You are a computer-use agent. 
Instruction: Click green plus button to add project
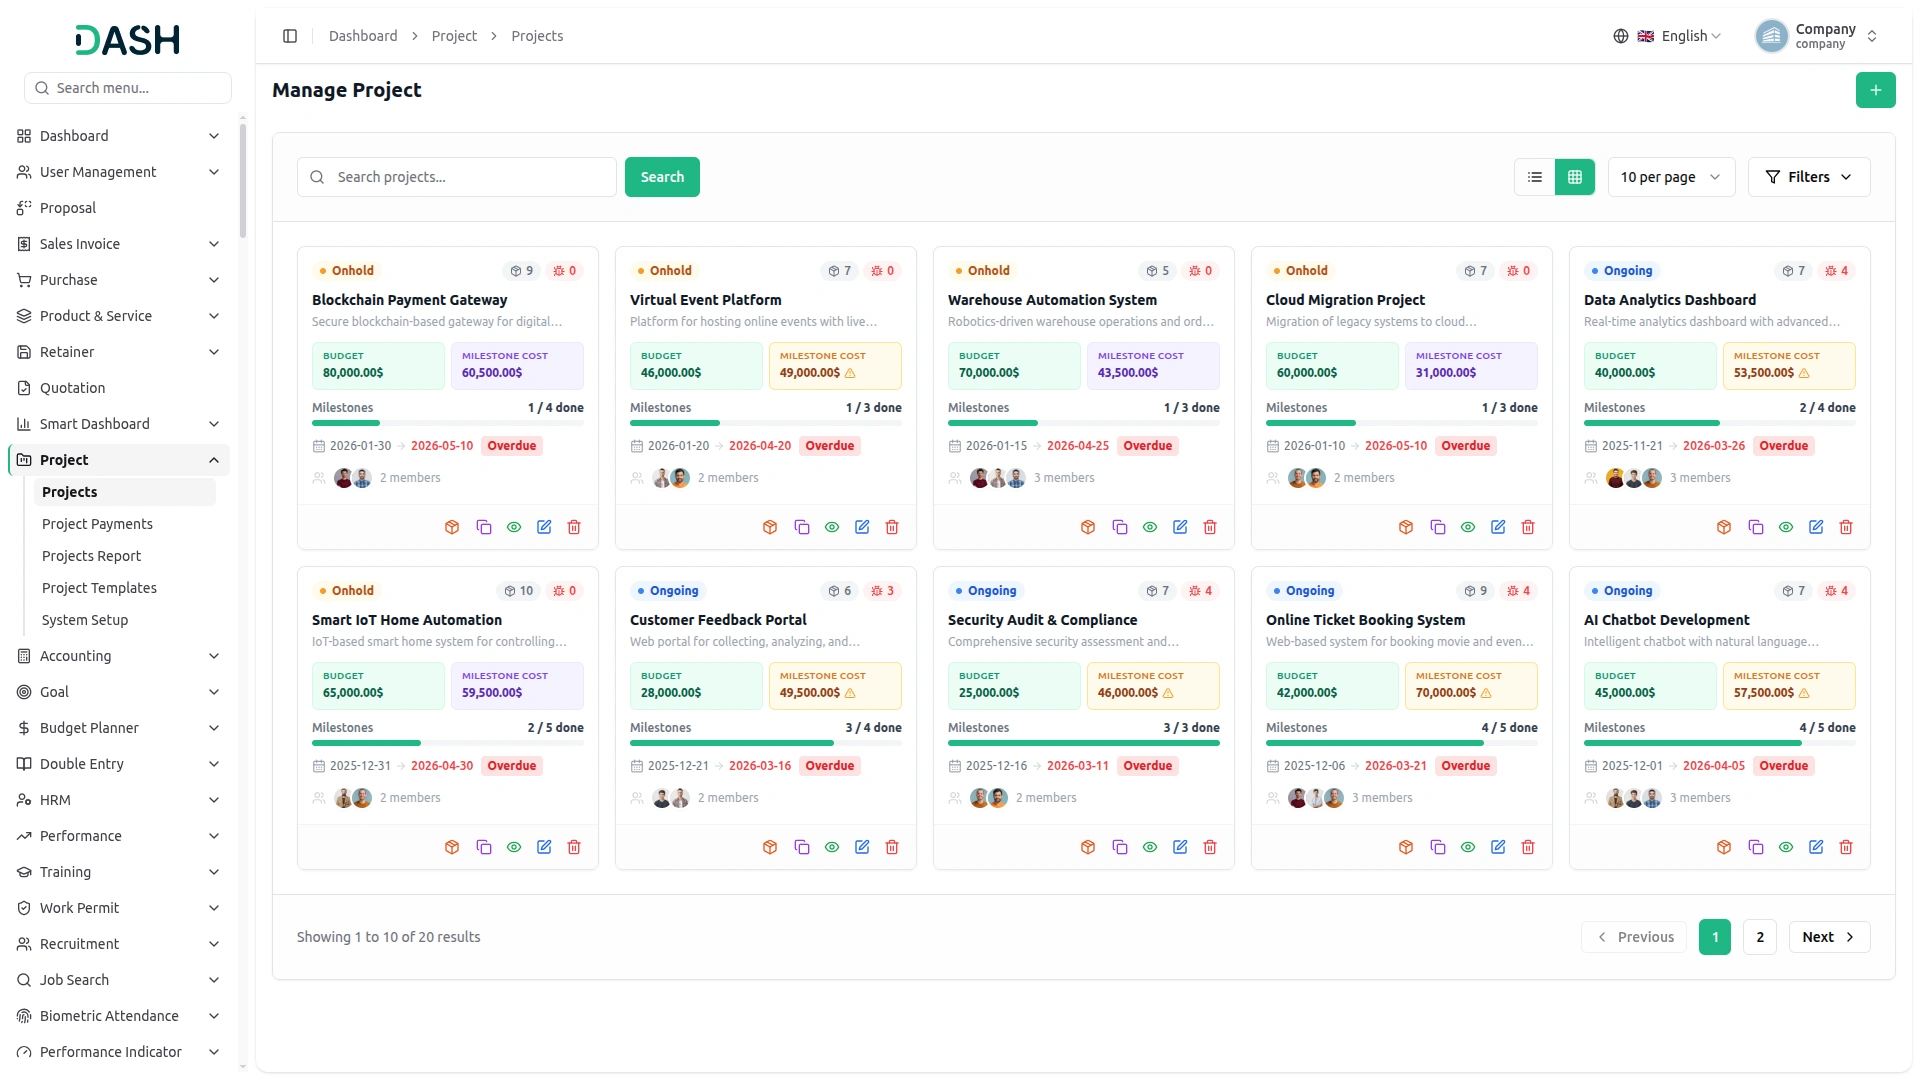tap(1875, 90)
